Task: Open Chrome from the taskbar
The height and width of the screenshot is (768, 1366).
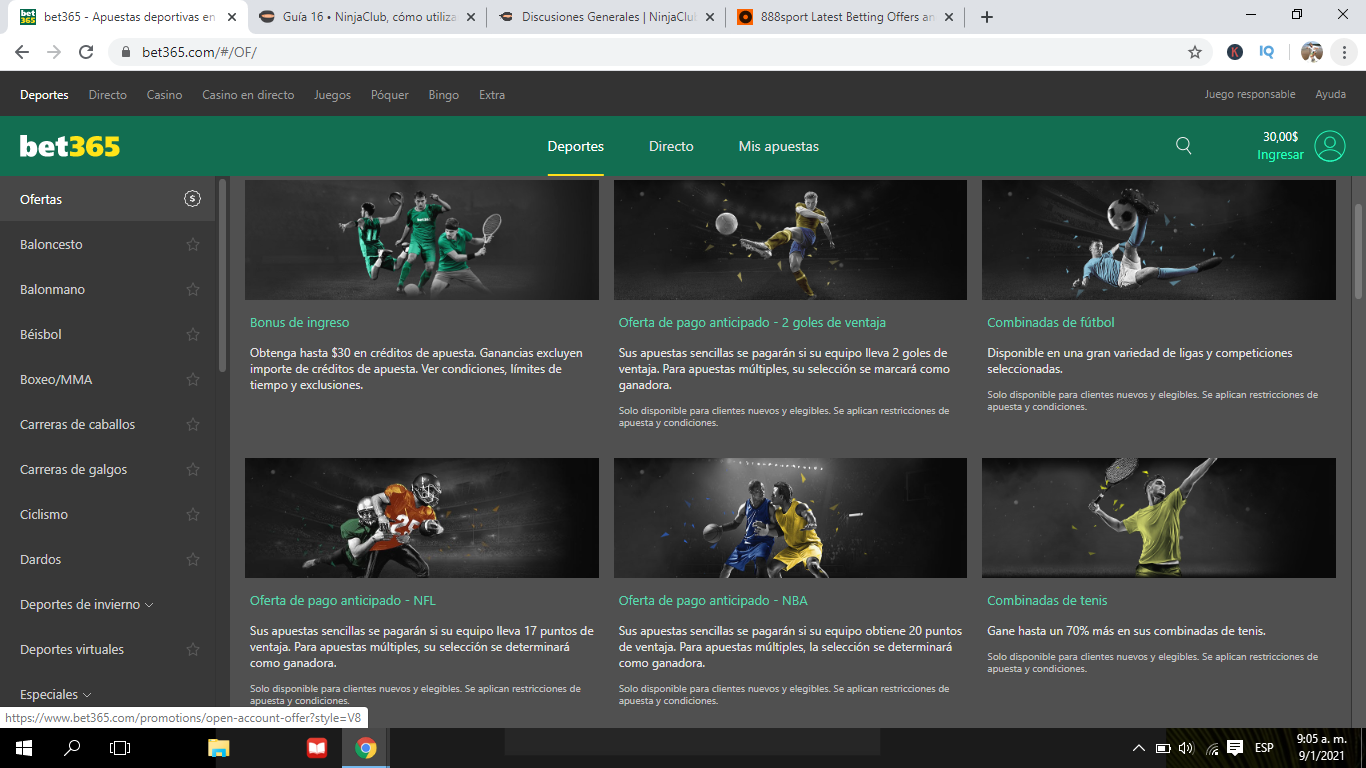Action: pyautogui.click(x=365, y=748)
